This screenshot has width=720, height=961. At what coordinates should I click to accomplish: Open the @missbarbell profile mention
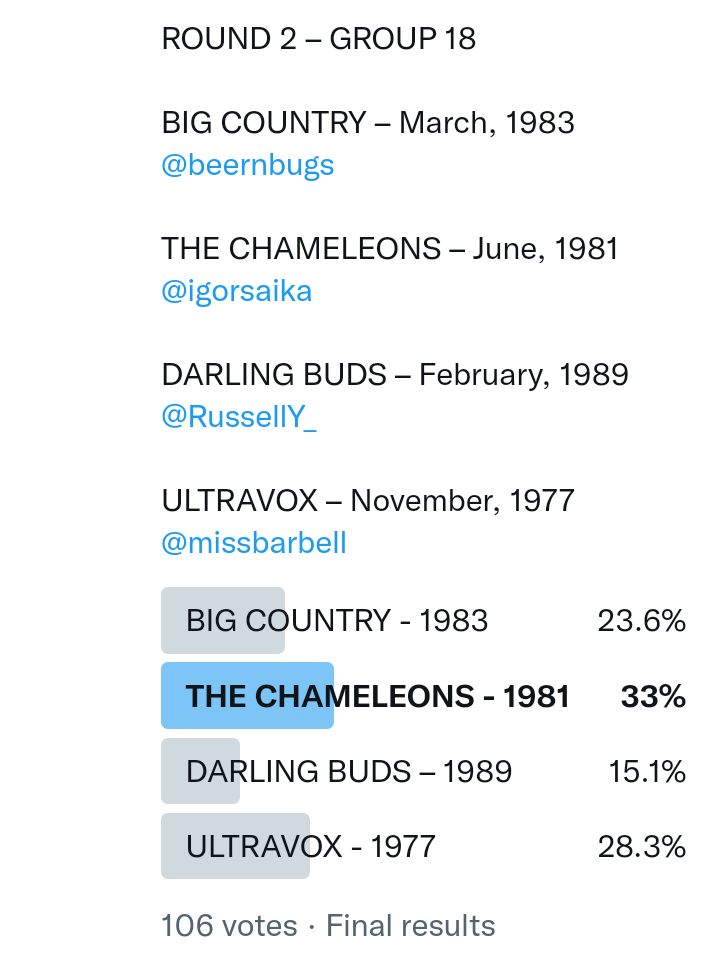(x=254, y=543)
